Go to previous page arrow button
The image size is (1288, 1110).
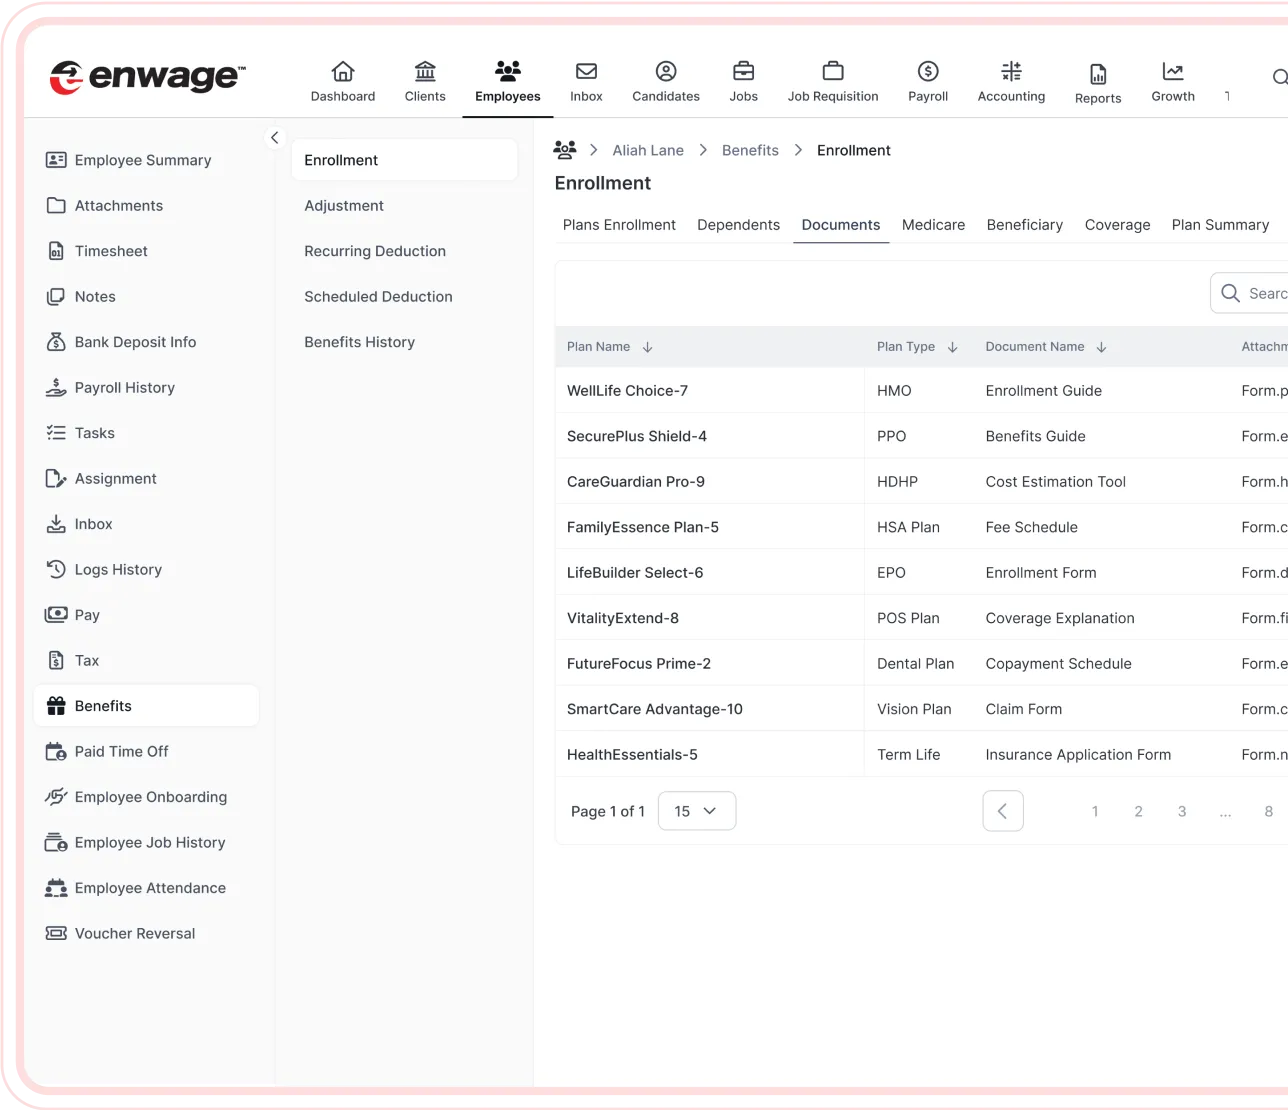1003,811
